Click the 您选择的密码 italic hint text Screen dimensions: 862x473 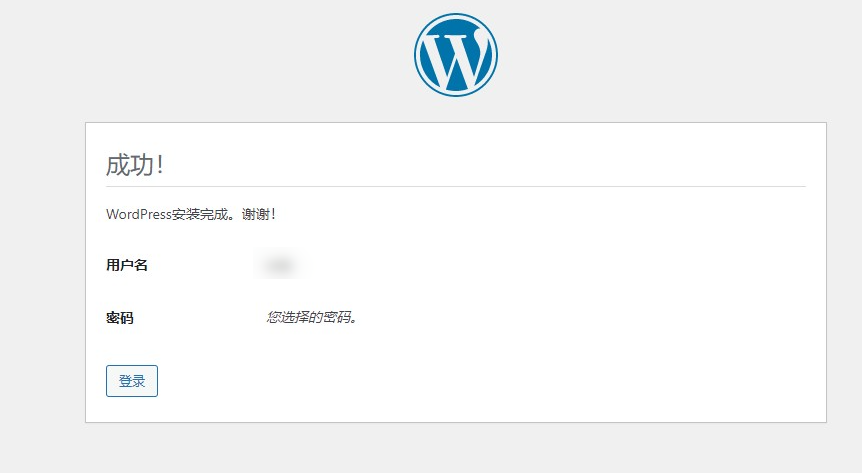[312, 318]
